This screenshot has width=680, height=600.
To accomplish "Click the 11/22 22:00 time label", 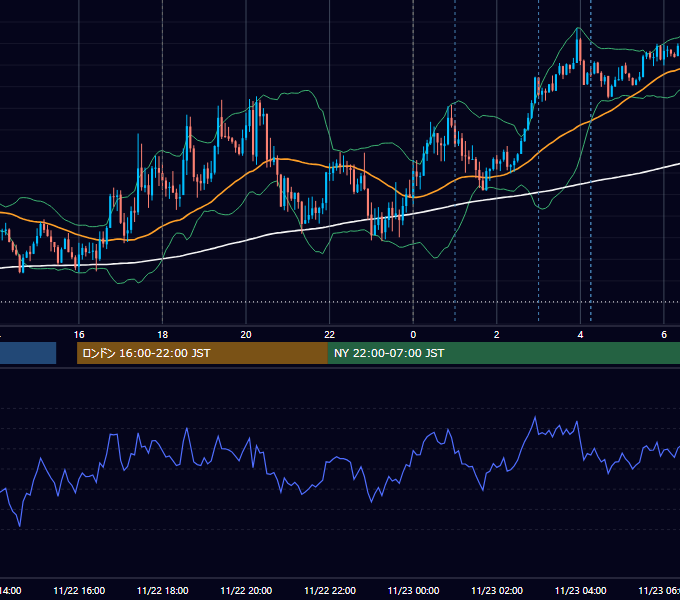I will [330, 590].
